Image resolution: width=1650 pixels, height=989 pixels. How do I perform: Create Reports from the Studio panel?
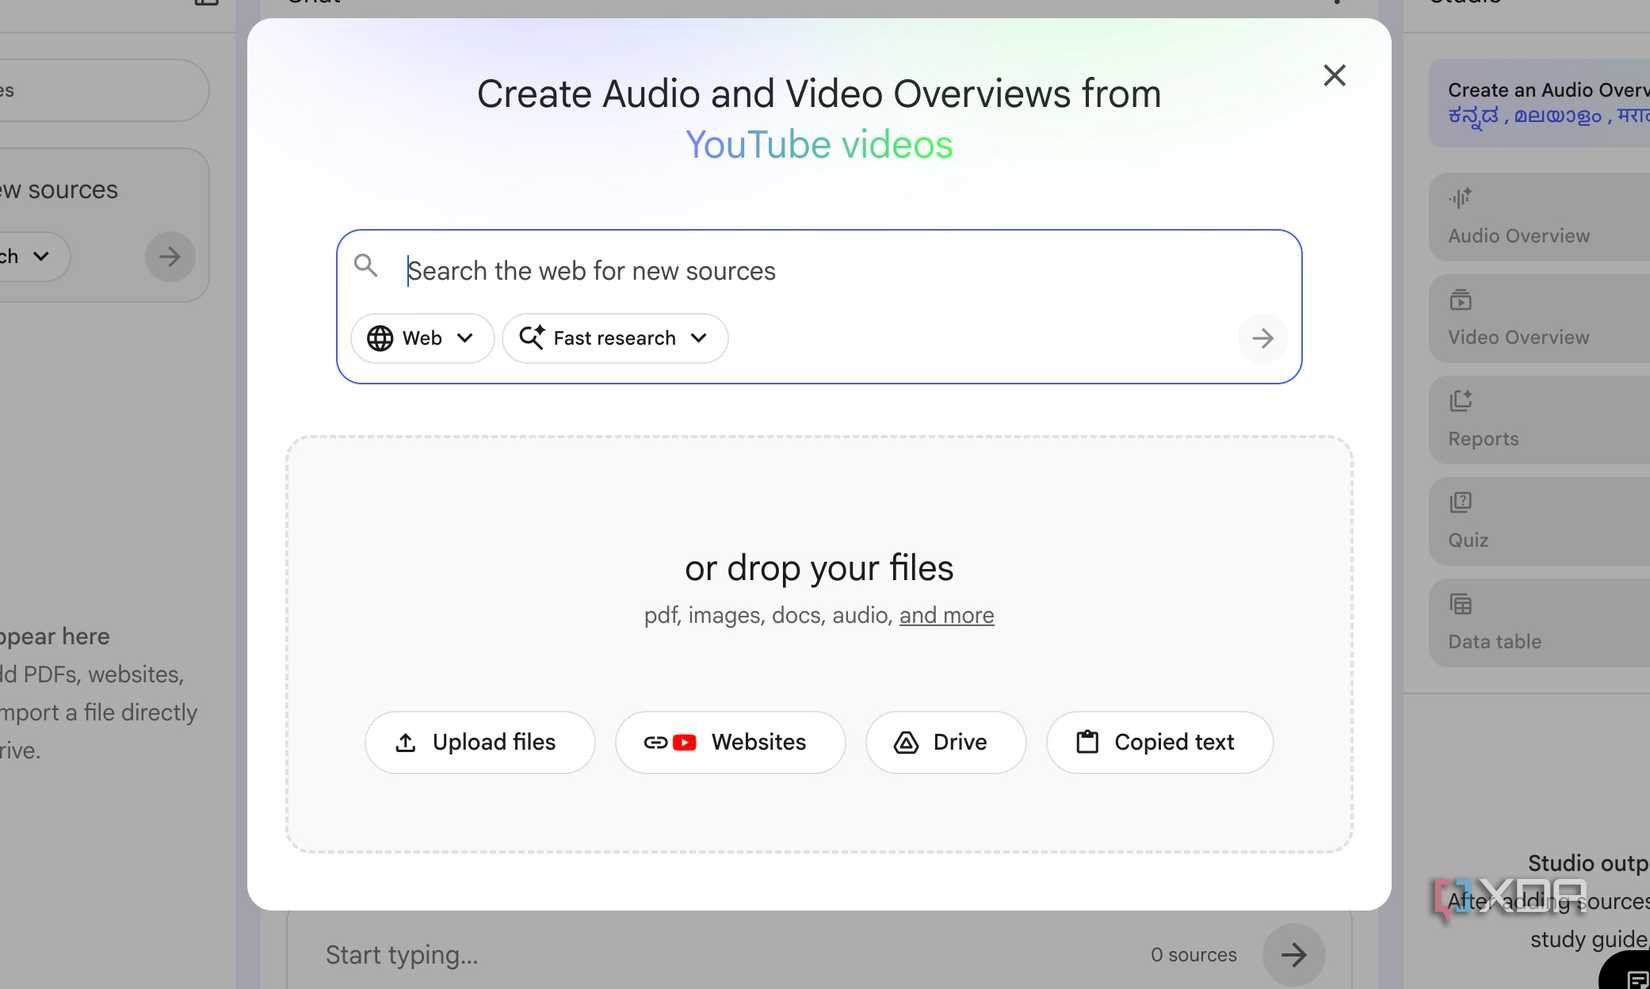click(x=1540, y=420)
